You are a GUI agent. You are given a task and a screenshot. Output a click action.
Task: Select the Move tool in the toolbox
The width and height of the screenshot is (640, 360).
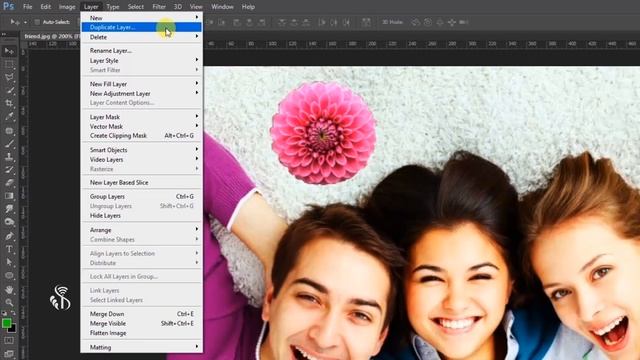click(9, 51)
